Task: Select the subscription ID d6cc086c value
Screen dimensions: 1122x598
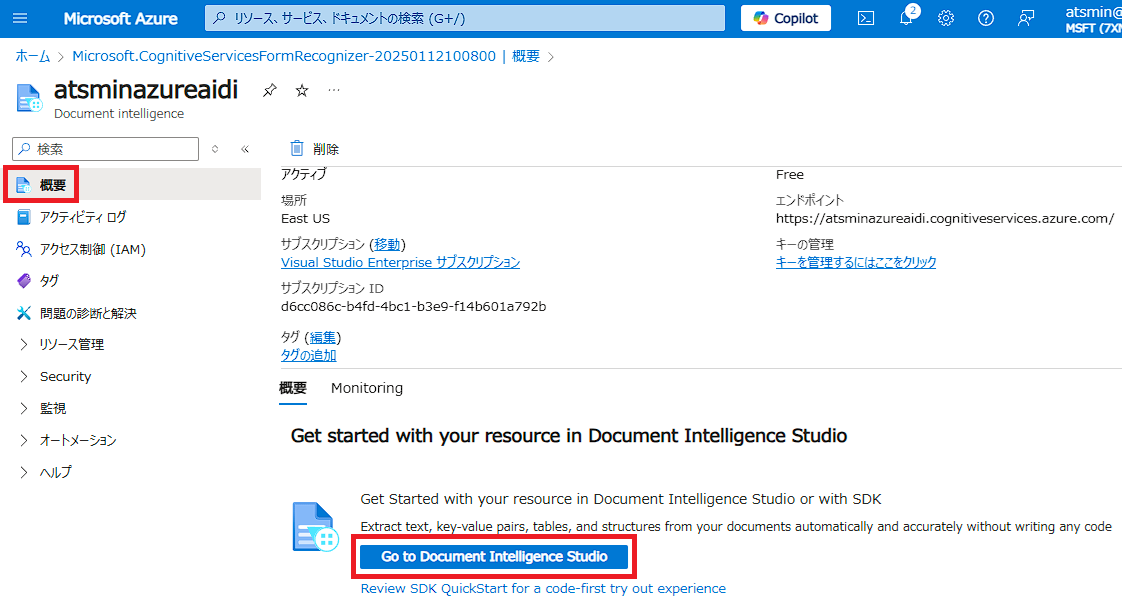Action: click(x=414, y=306)
